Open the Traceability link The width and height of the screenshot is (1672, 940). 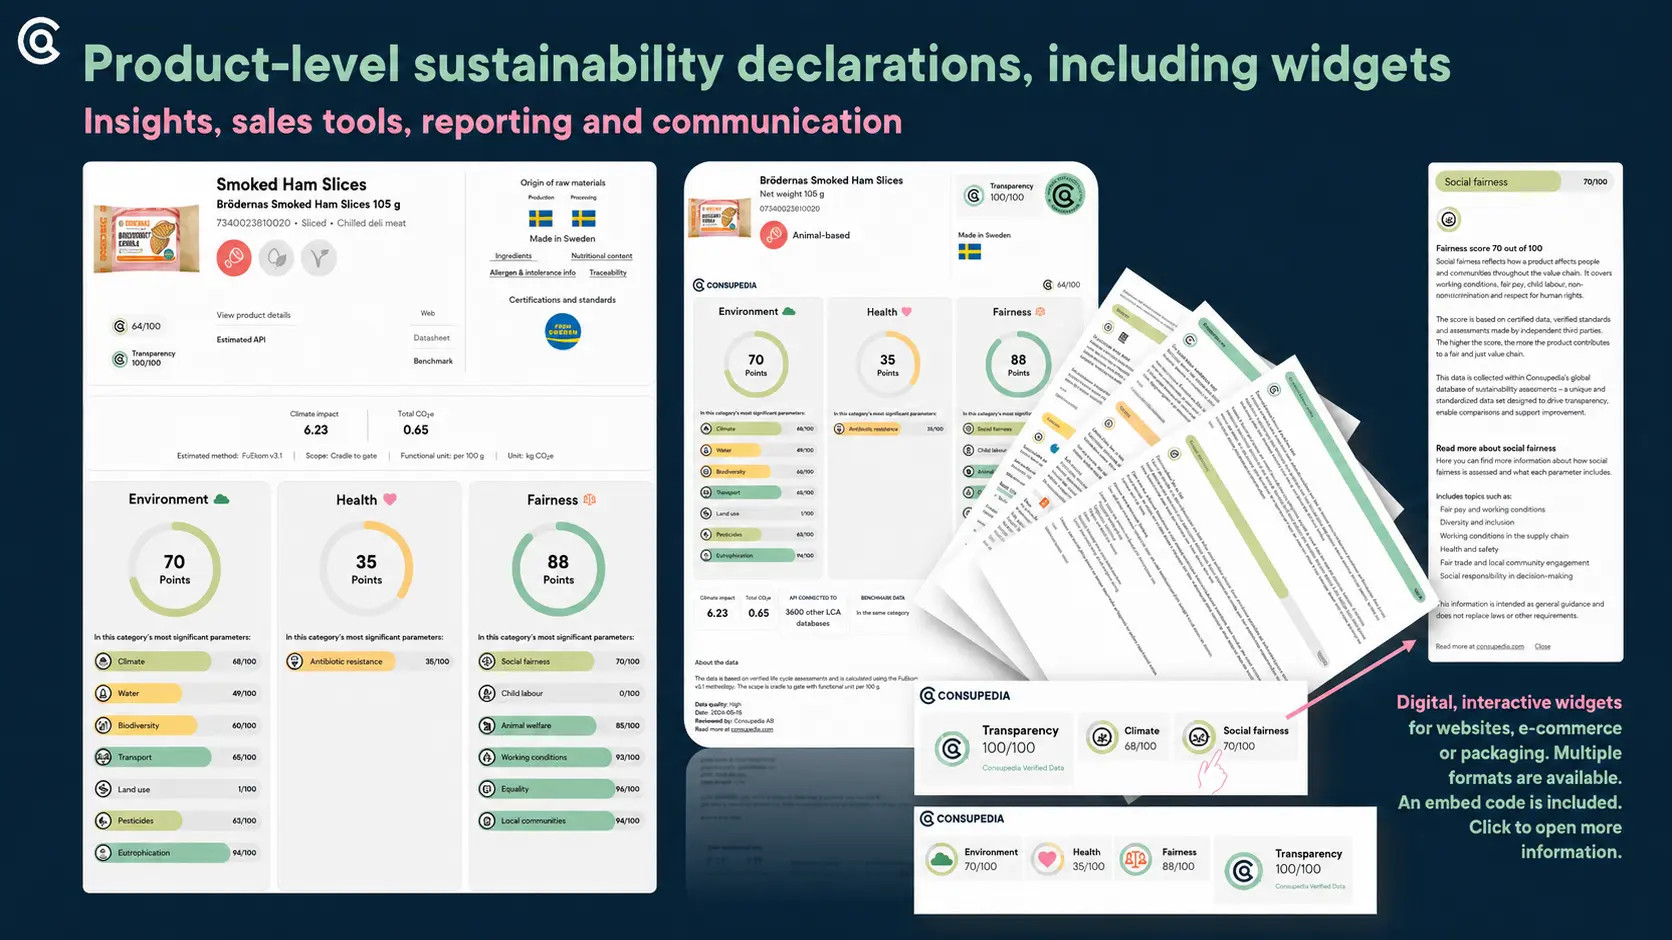(x=608, y=273)
